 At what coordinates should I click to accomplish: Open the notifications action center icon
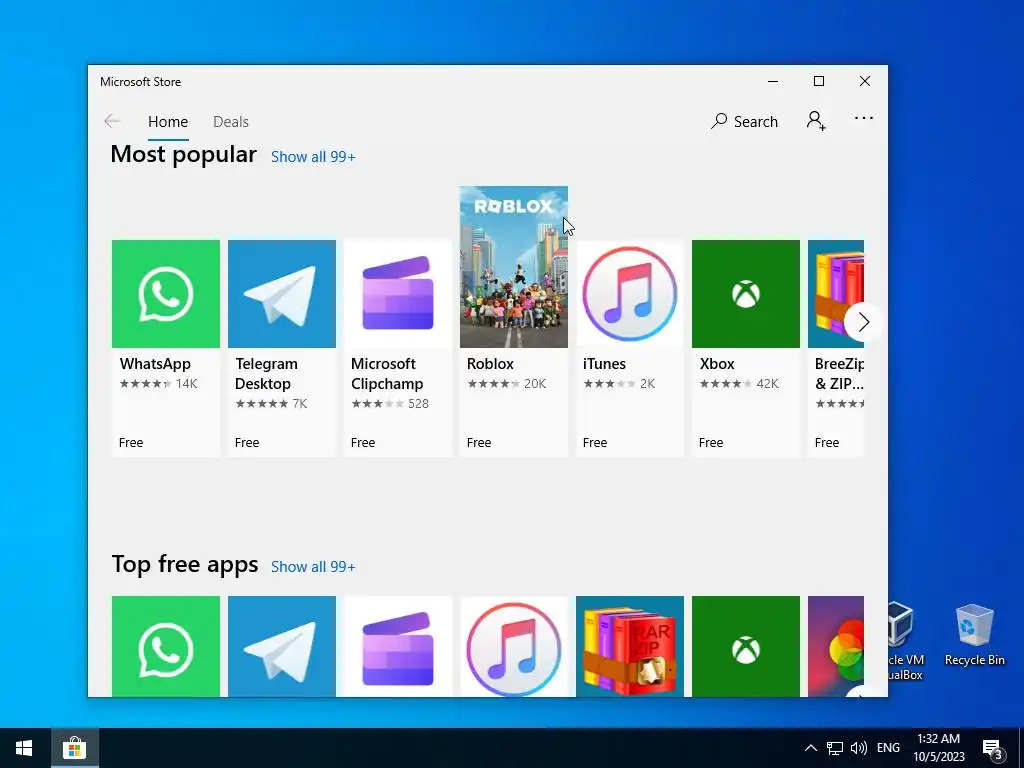(993, 750)
